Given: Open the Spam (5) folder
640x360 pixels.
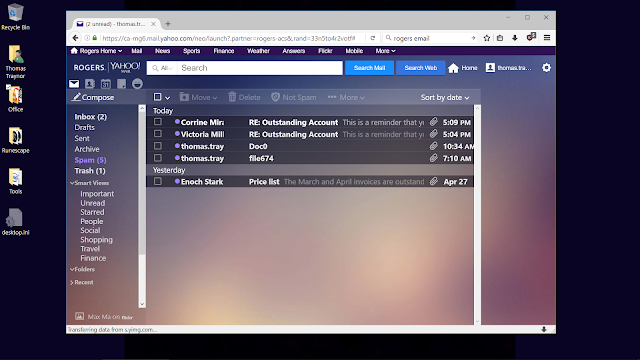Looking at the screenshot, I should tap(90, 160).
